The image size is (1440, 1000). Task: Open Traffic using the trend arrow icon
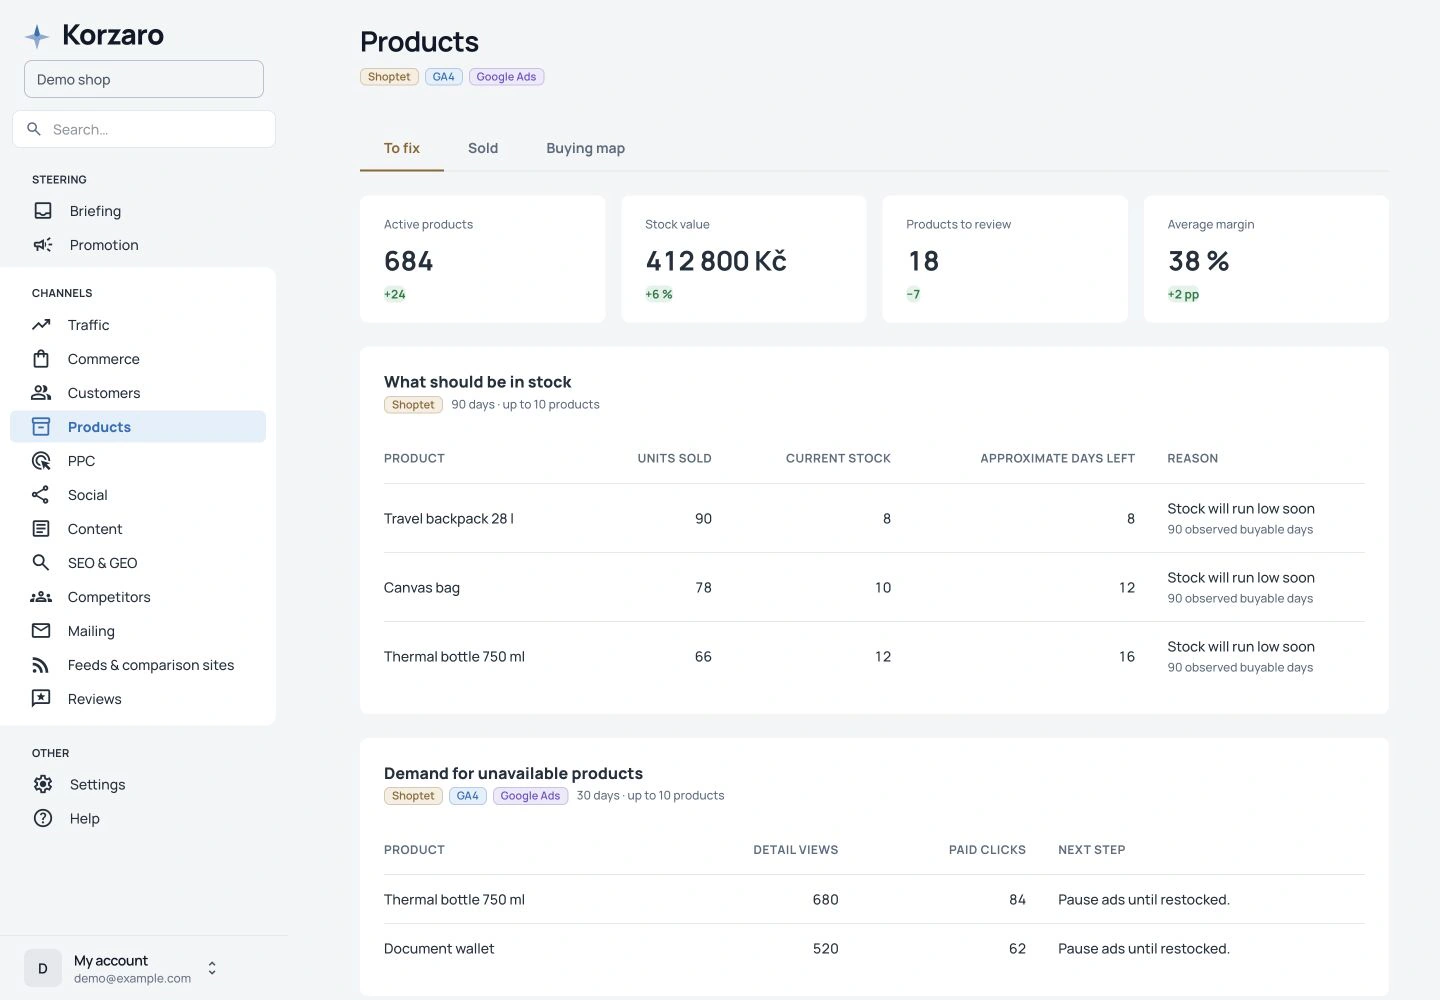pos(41,325)
